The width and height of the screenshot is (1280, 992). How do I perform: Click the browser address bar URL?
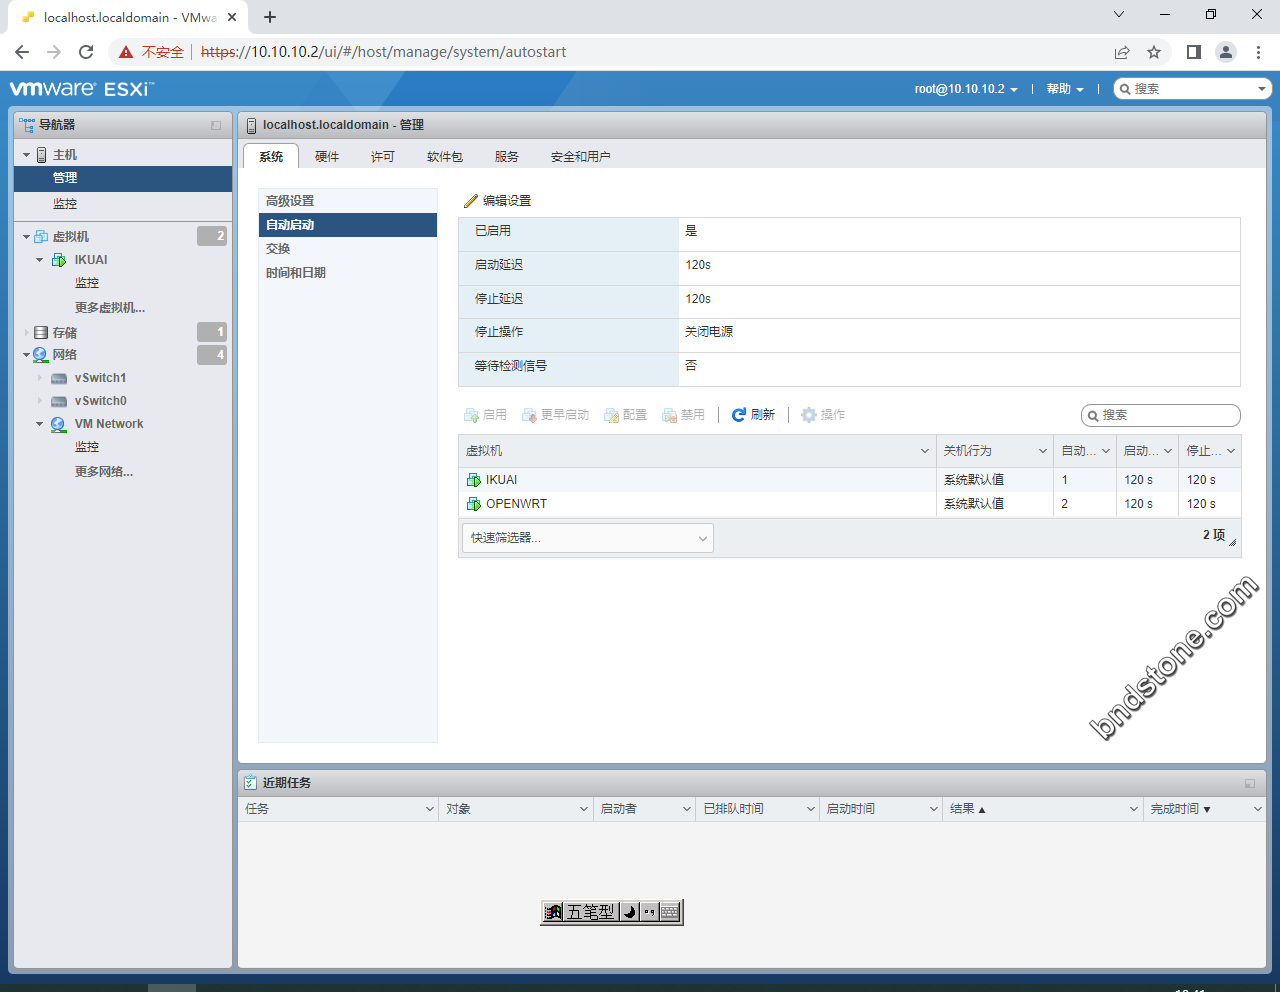(x=383, y=52)
